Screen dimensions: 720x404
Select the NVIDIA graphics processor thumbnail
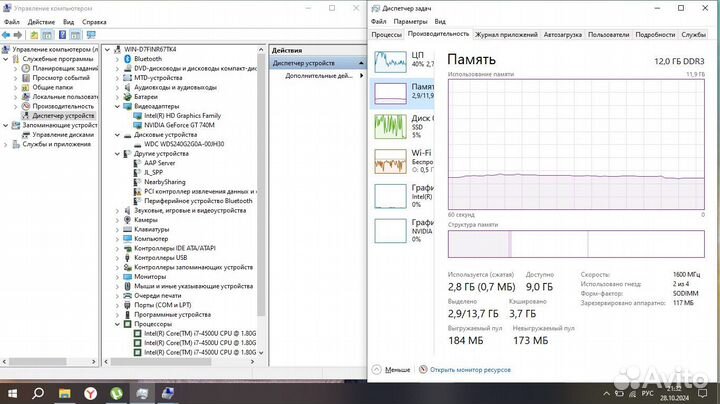tap(390, 230)
